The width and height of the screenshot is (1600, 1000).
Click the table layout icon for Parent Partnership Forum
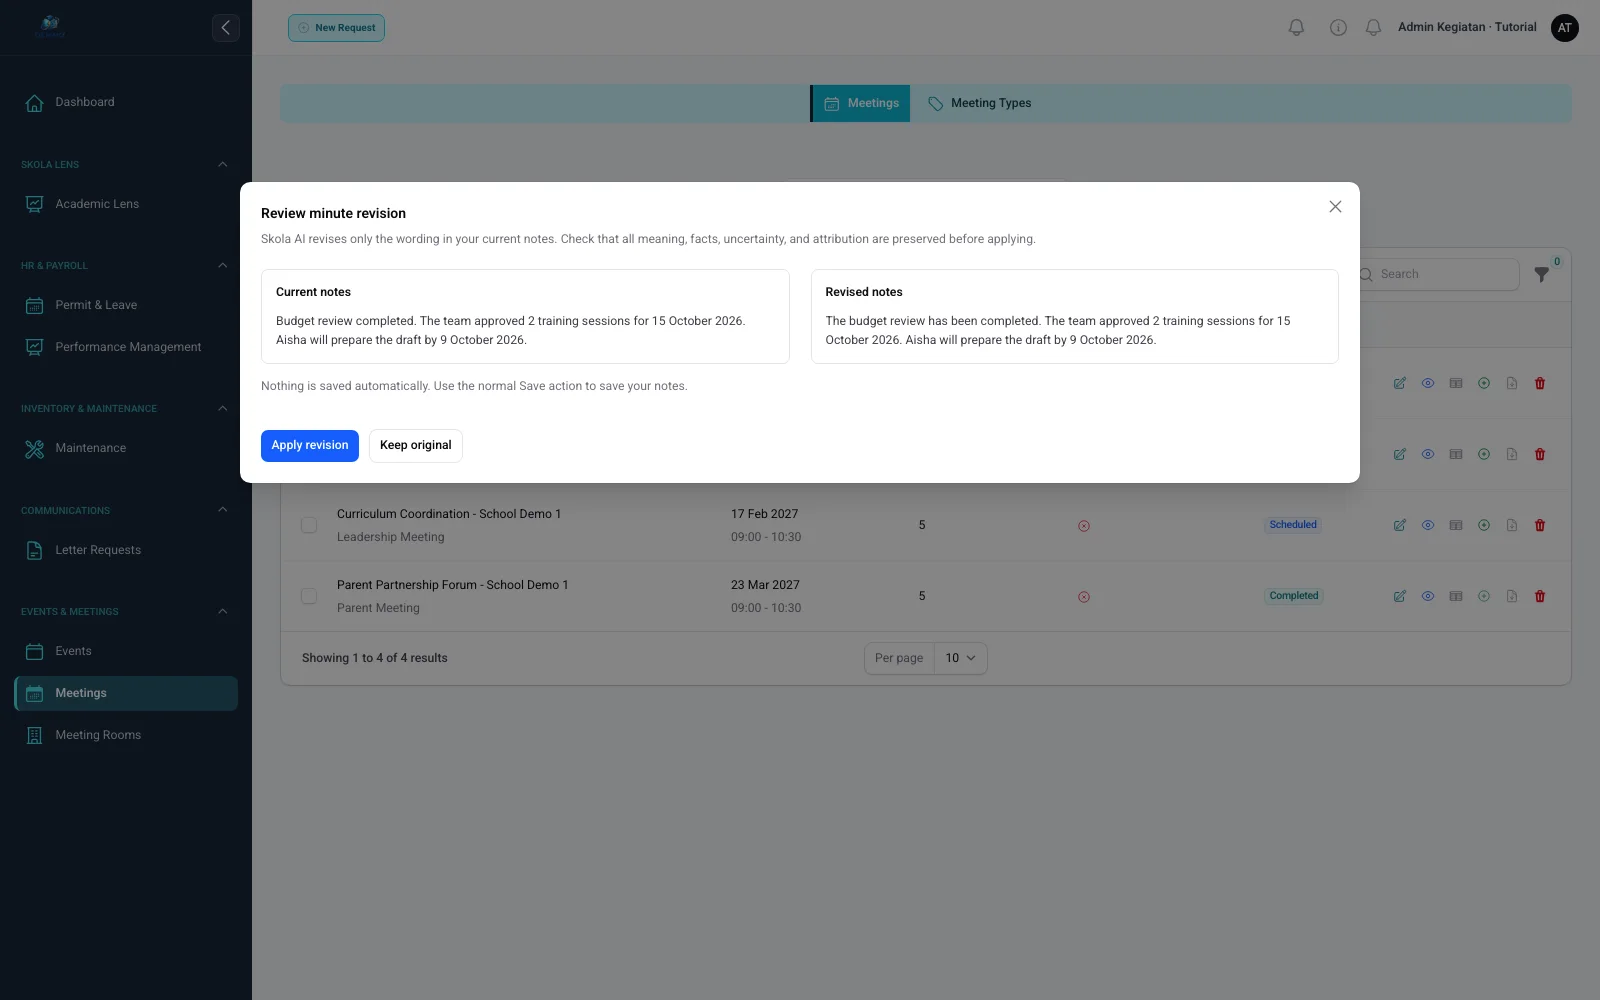1456,596
